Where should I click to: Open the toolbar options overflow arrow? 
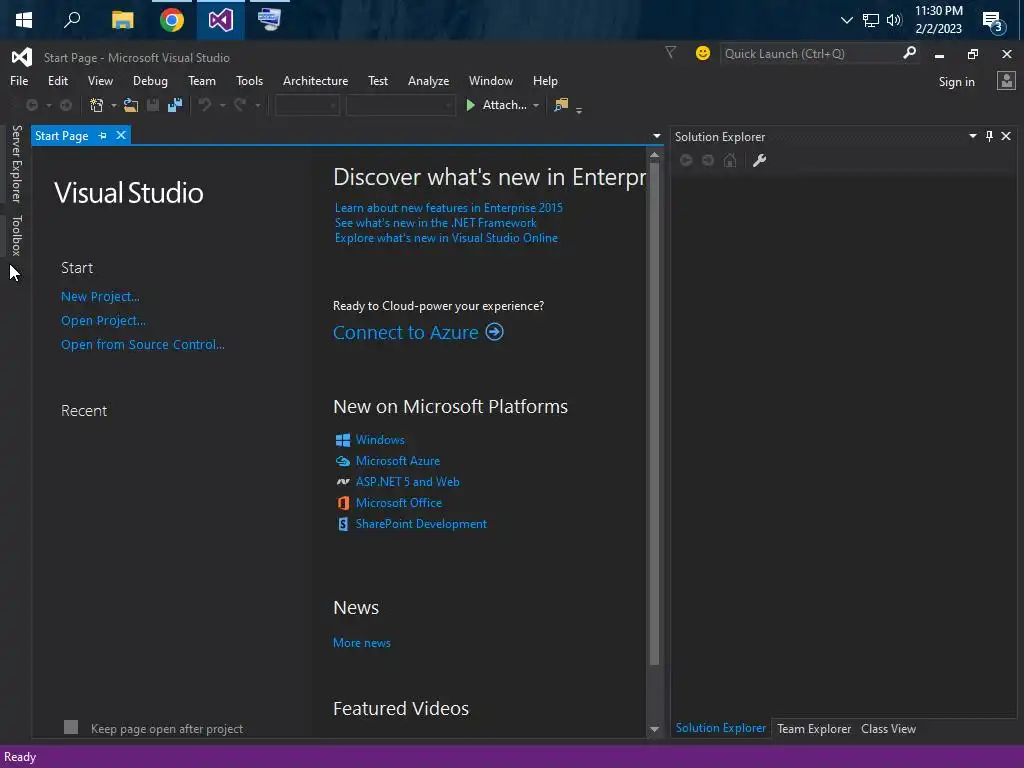point(579,110)
